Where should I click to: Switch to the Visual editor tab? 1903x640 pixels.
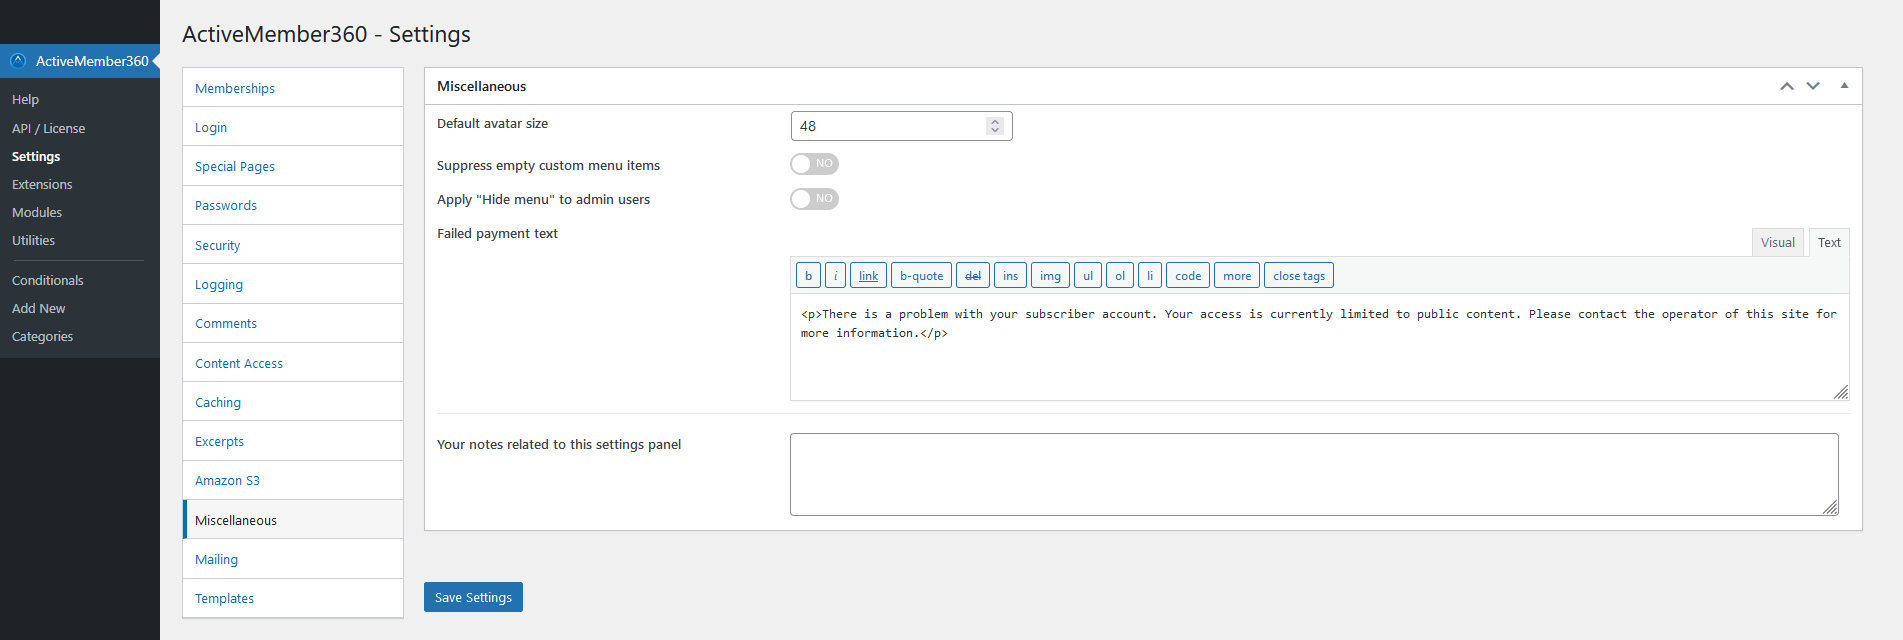tap(1777, 242)
